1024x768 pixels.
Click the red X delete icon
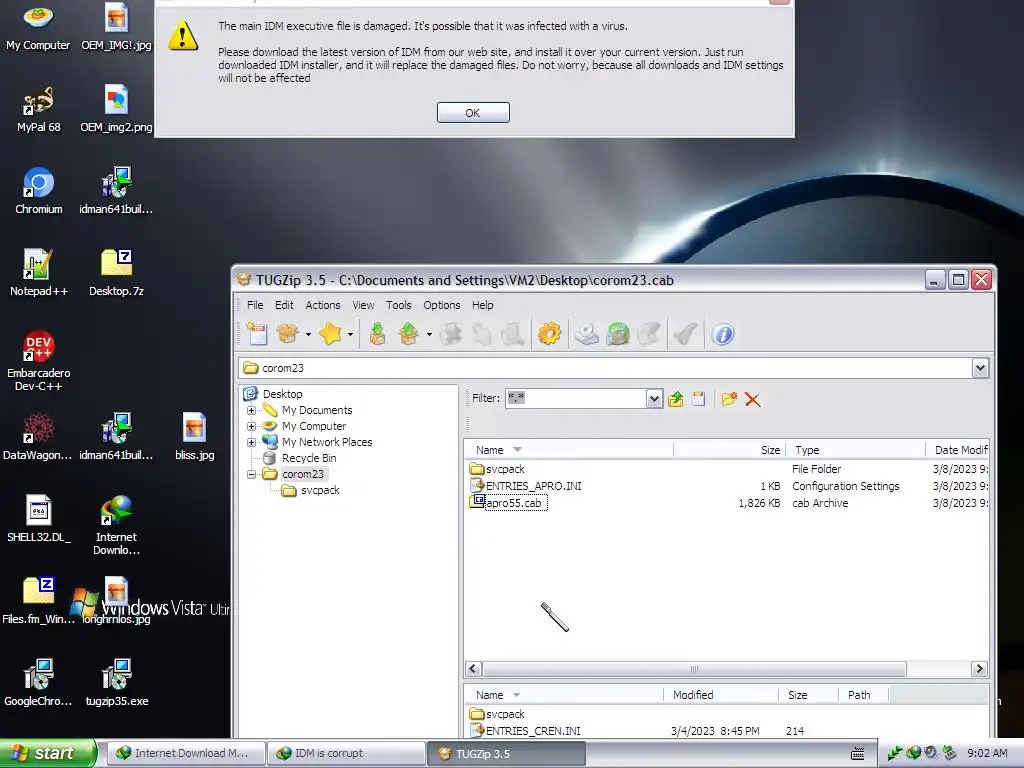pyautogui.click(x=752, y=400)
